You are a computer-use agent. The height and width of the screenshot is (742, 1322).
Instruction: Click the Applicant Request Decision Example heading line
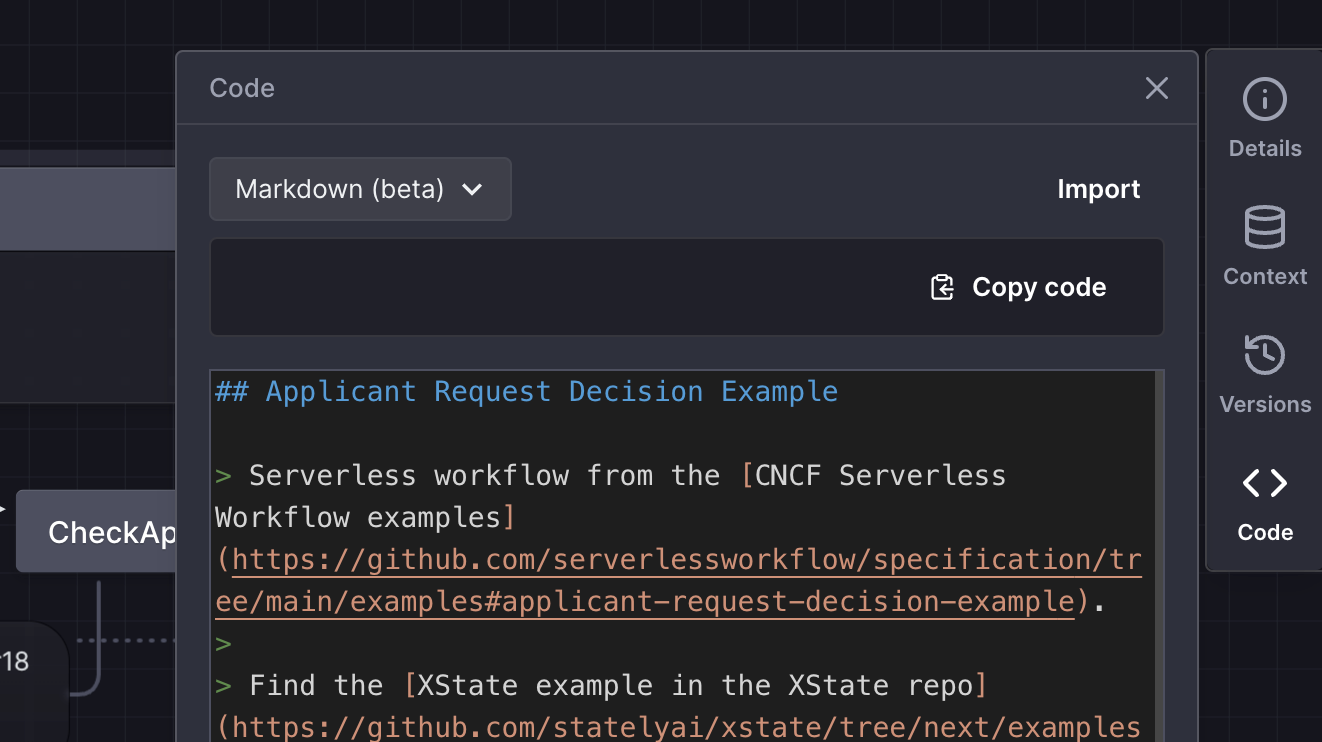tap(527, 392)
